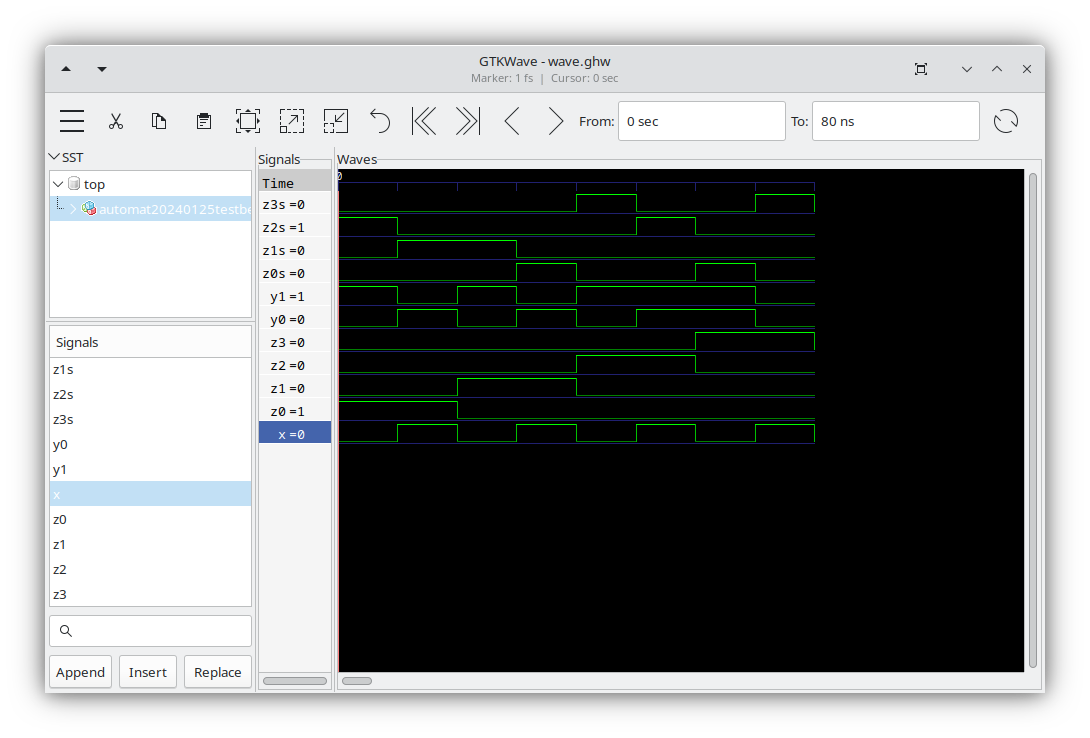
Task: Paste traces using the clipboard icon
Action: point(203,120)
